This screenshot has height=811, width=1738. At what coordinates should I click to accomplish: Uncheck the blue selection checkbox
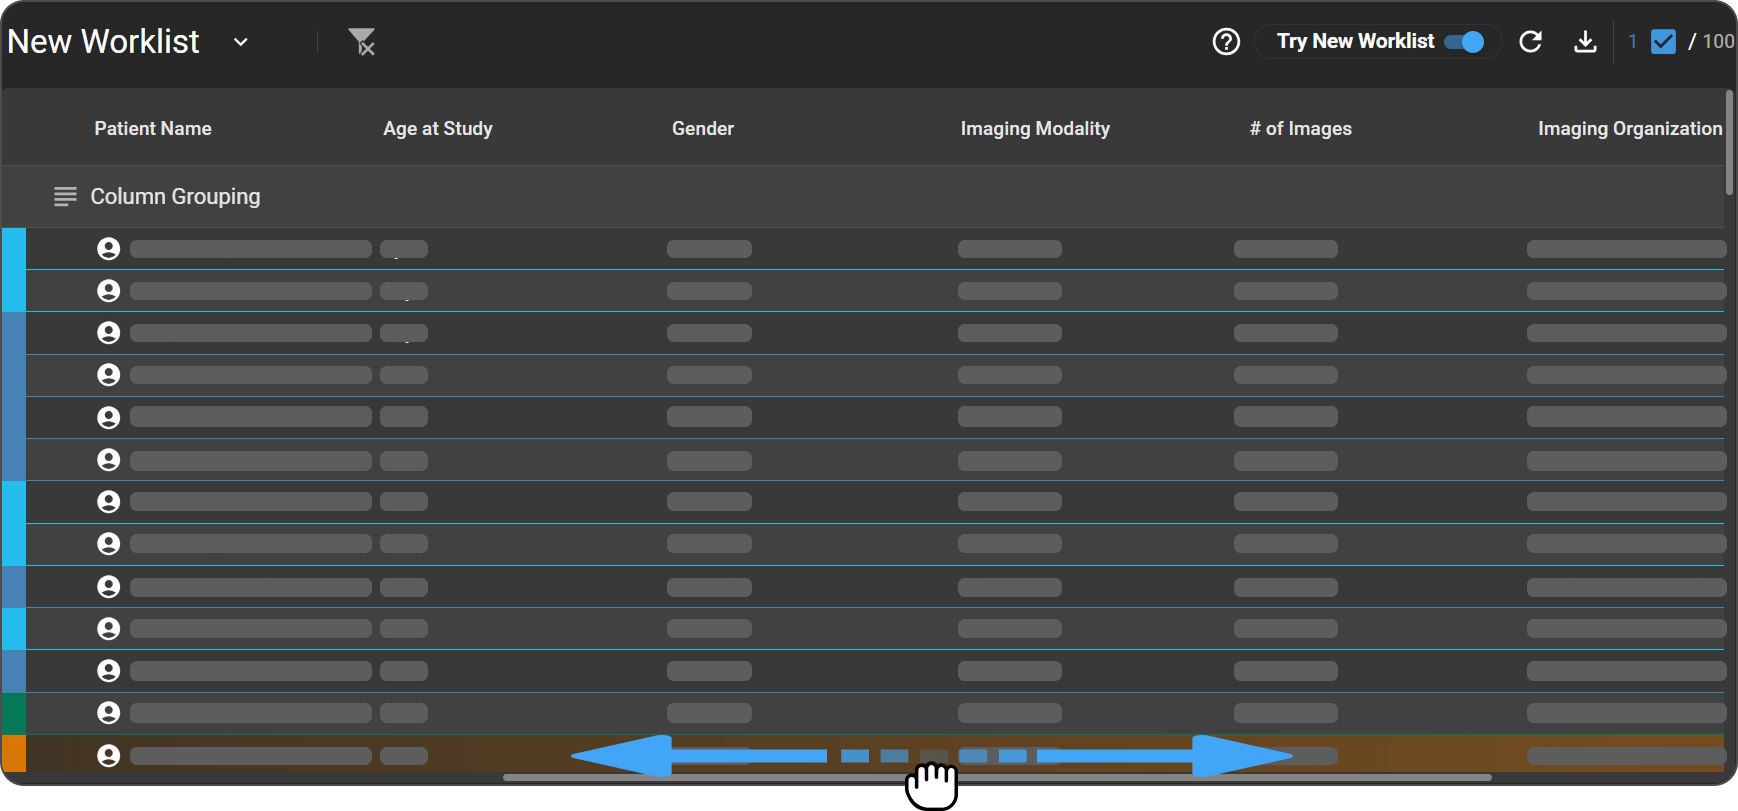point(1663,42)
